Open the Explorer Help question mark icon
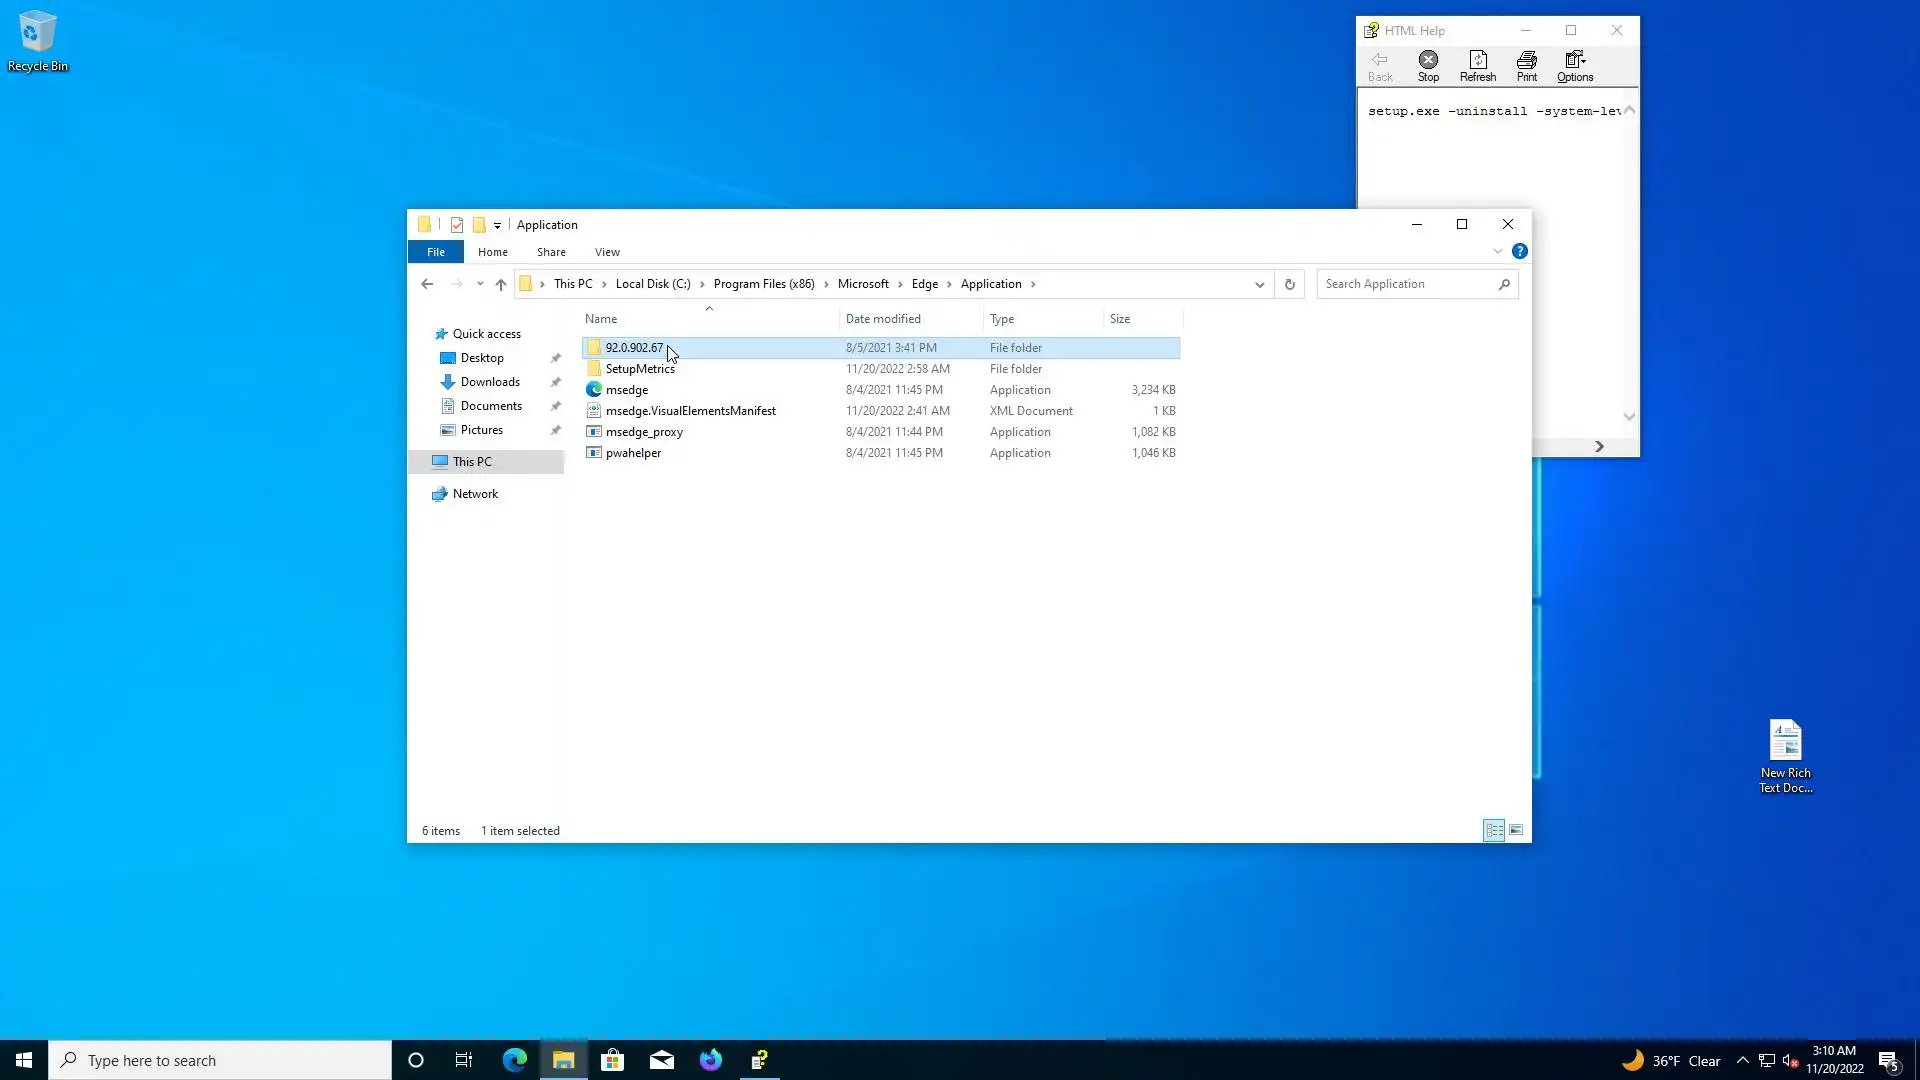This screenshot has width=1920, height=1080. [1519, 251]
